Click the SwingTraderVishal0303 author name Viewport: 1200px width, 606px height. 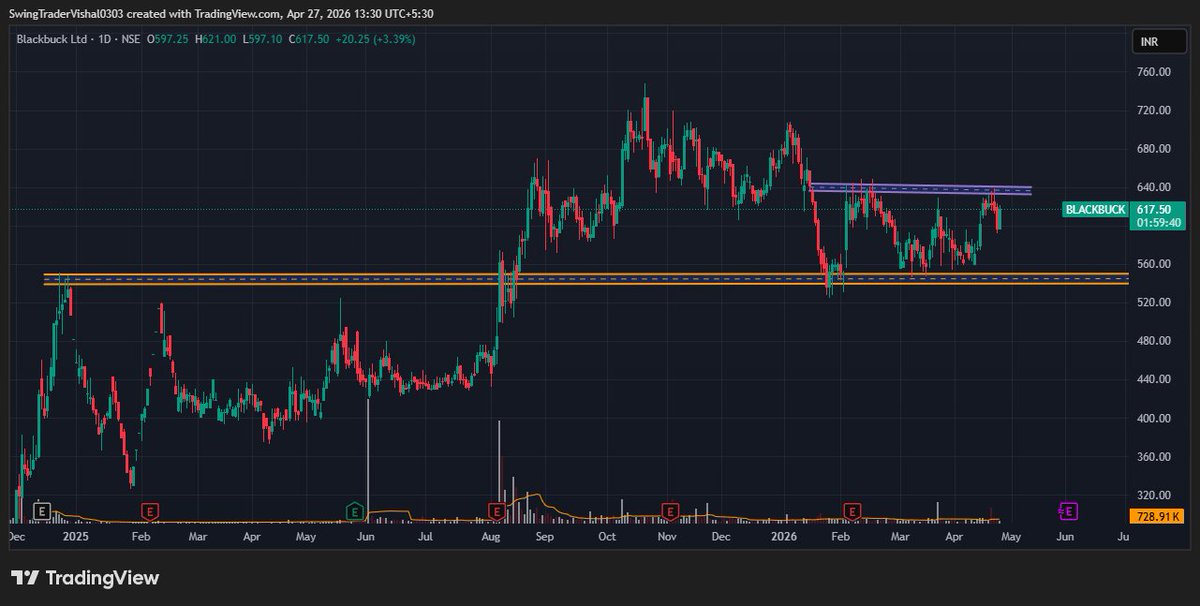point(66,13)
